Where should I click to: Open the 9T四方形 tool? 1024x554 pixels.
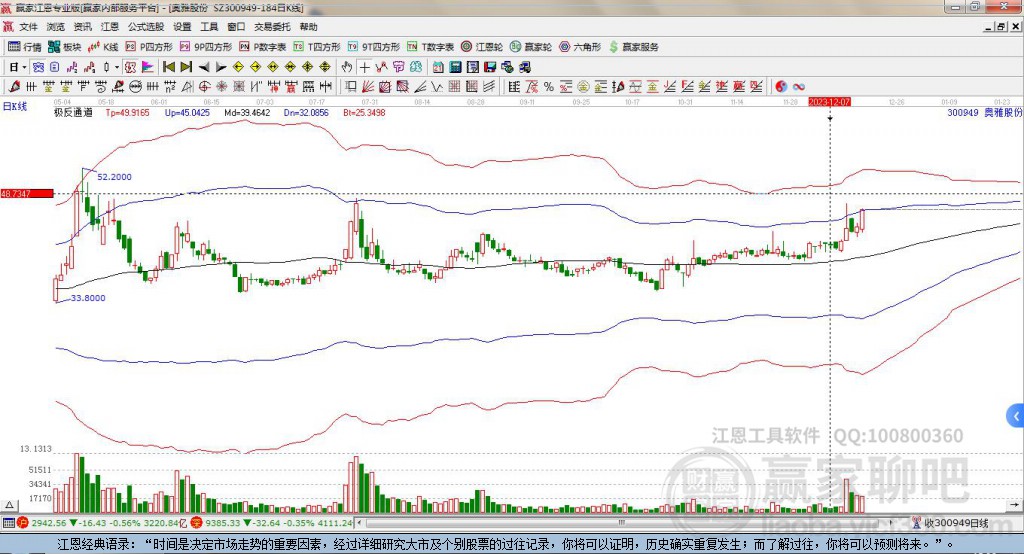point(374,47)
